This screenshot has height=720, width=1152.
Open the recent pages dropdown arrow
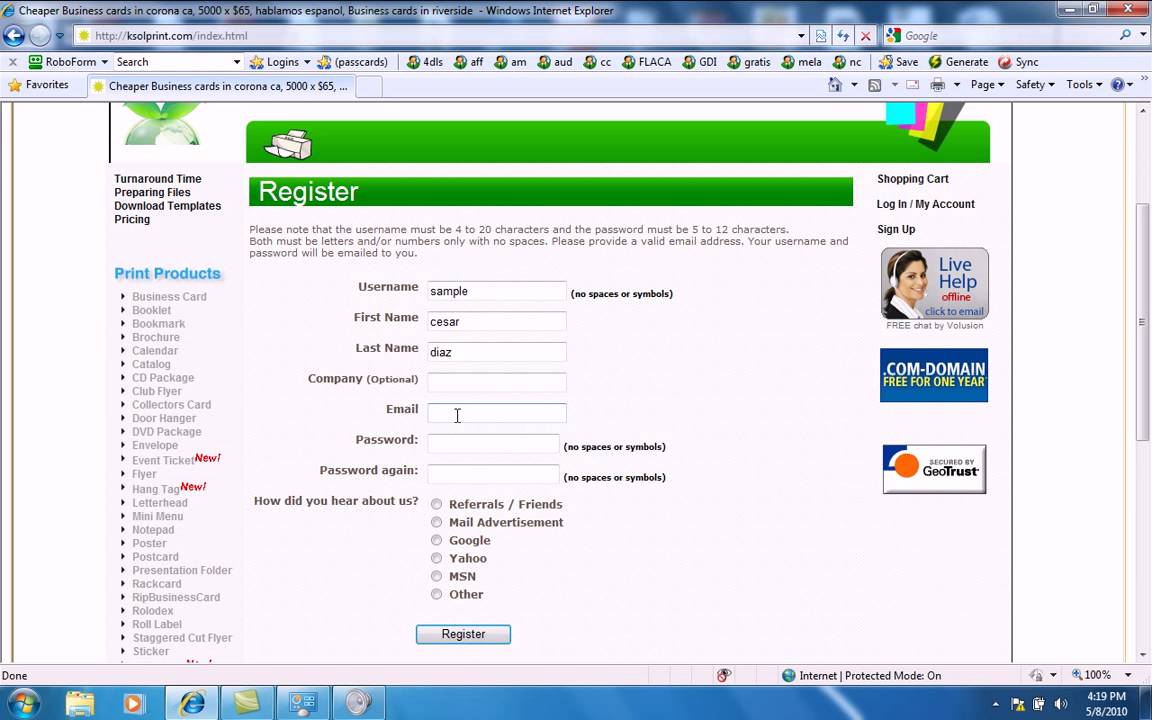(x=60, y=35)
